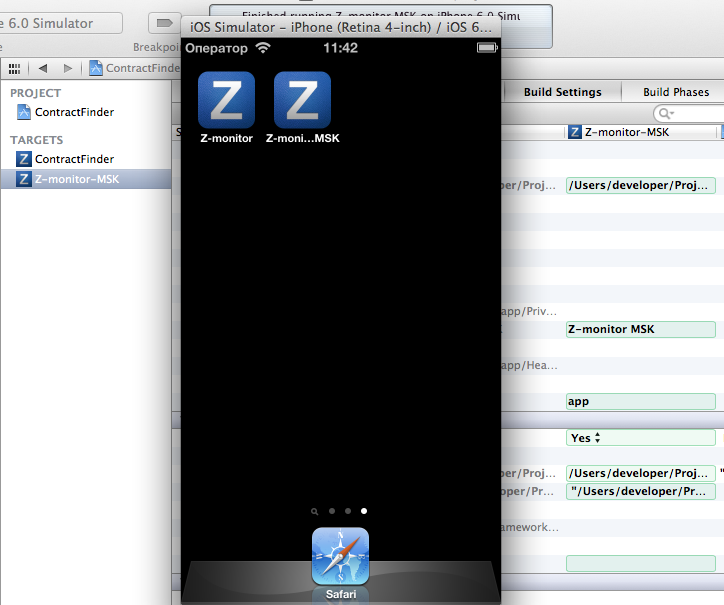Click the Breakpoints toolbar button
Image resolution: width=724 pixels, height=605 pixels.
coord(164,23)
